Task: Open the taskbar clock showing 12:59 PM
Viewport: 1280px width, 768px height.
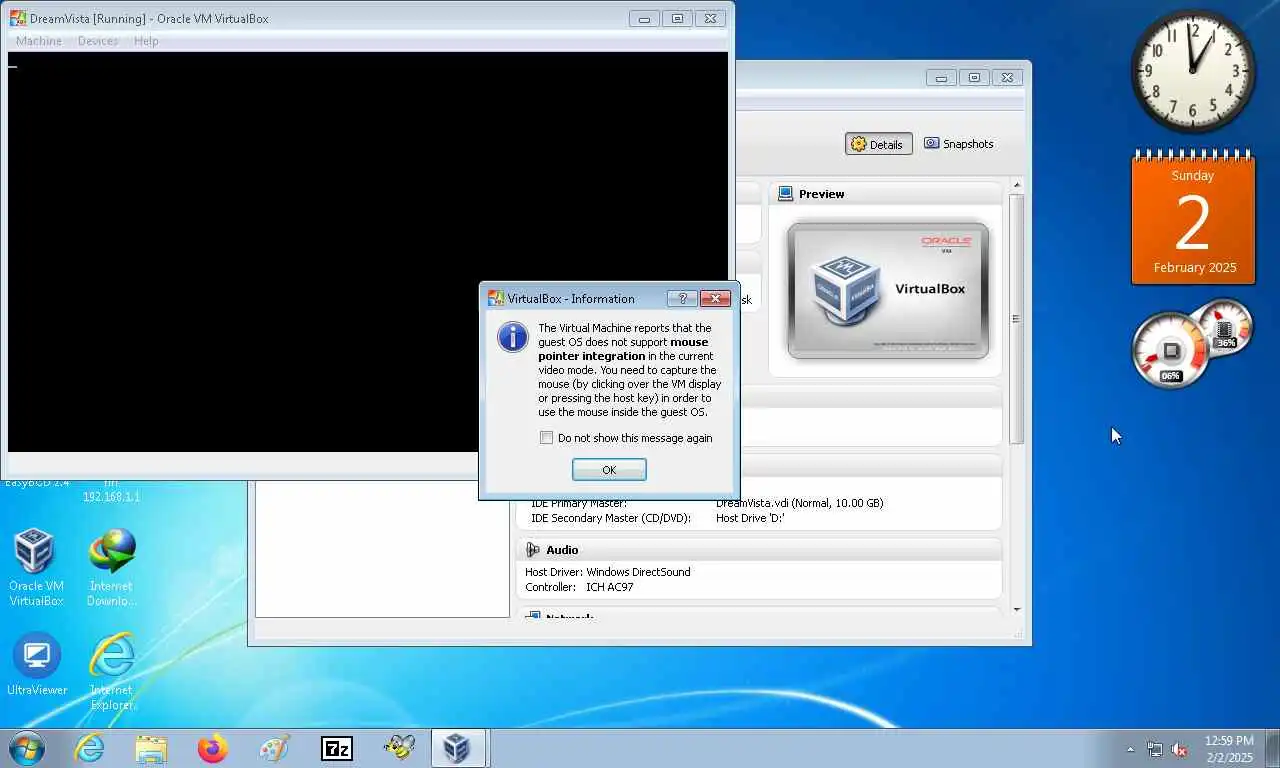Action: 1229,749
